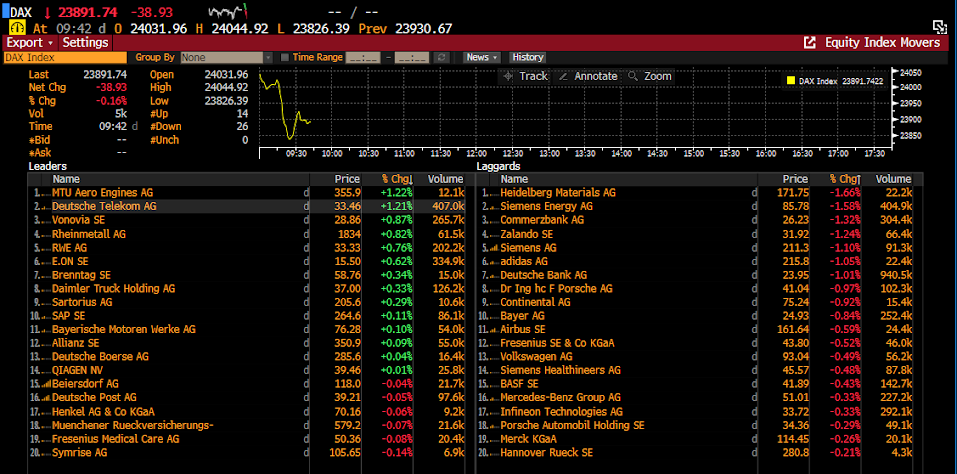957x474 pixels.
Task: Sort Laggards by Price column header
Action: coord(795,179)
